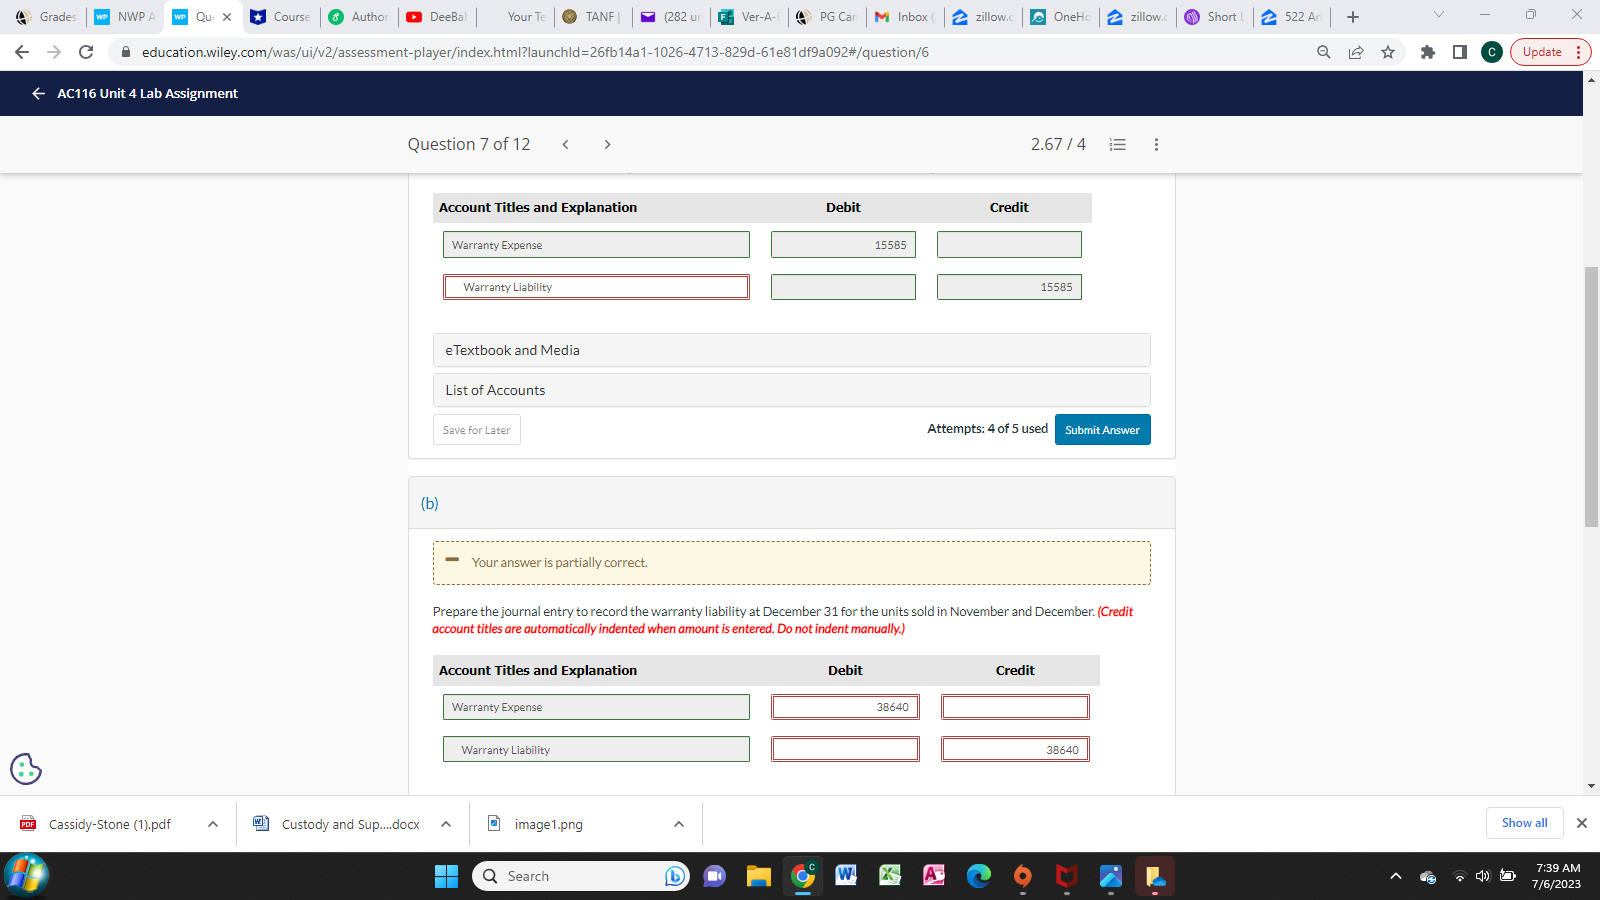
Task: Open the McAfee taskbar icon
Action: [1066, 876]
